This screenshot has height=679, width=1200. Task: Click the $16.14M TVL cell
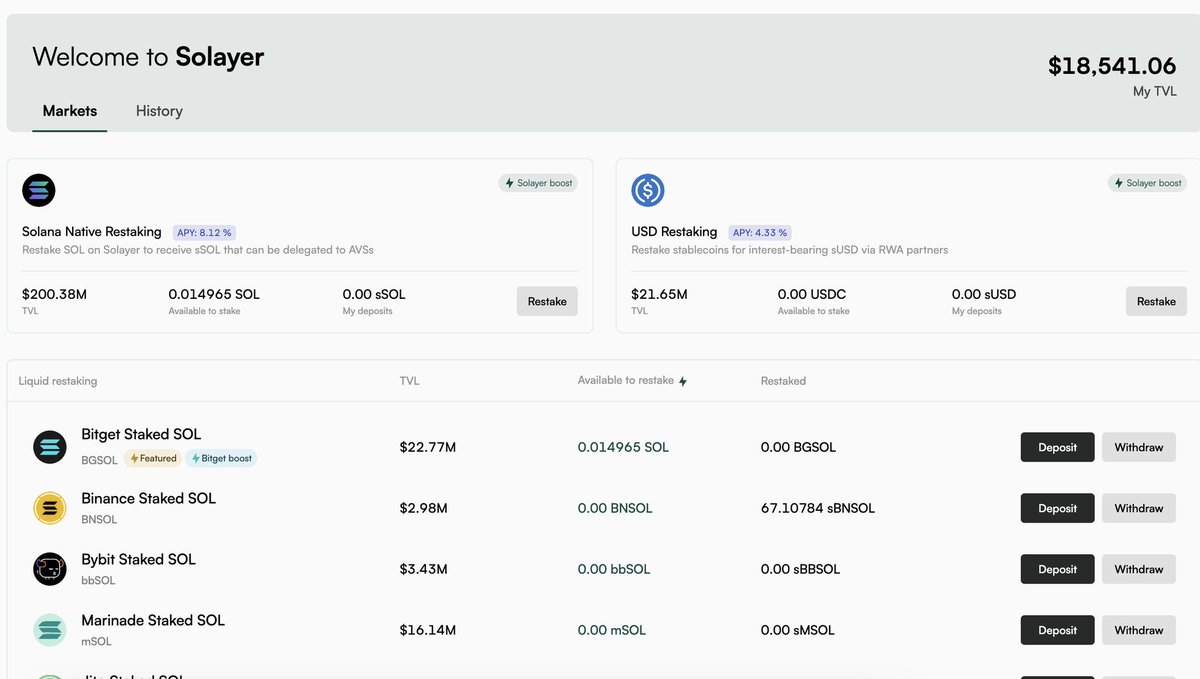427,630
